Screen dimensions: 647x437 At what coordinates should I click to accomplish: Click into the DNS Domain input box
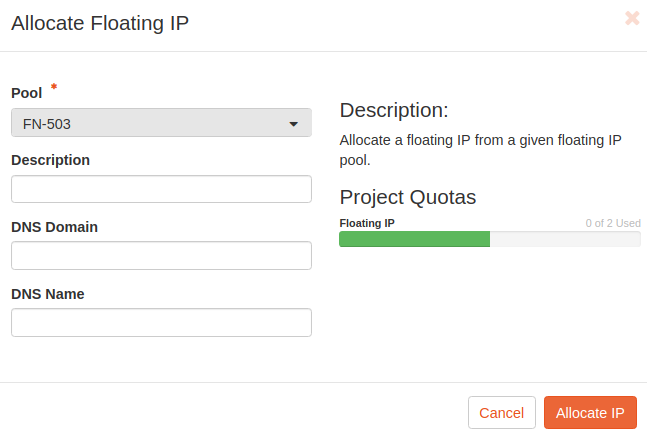pyautogui.click(x=161, y=256)
